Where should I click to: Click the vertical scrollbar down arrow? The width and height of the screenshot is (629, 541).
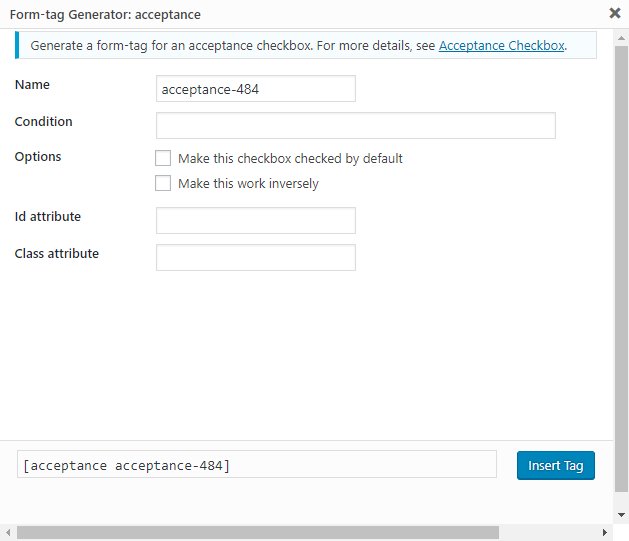pos(621,517)
